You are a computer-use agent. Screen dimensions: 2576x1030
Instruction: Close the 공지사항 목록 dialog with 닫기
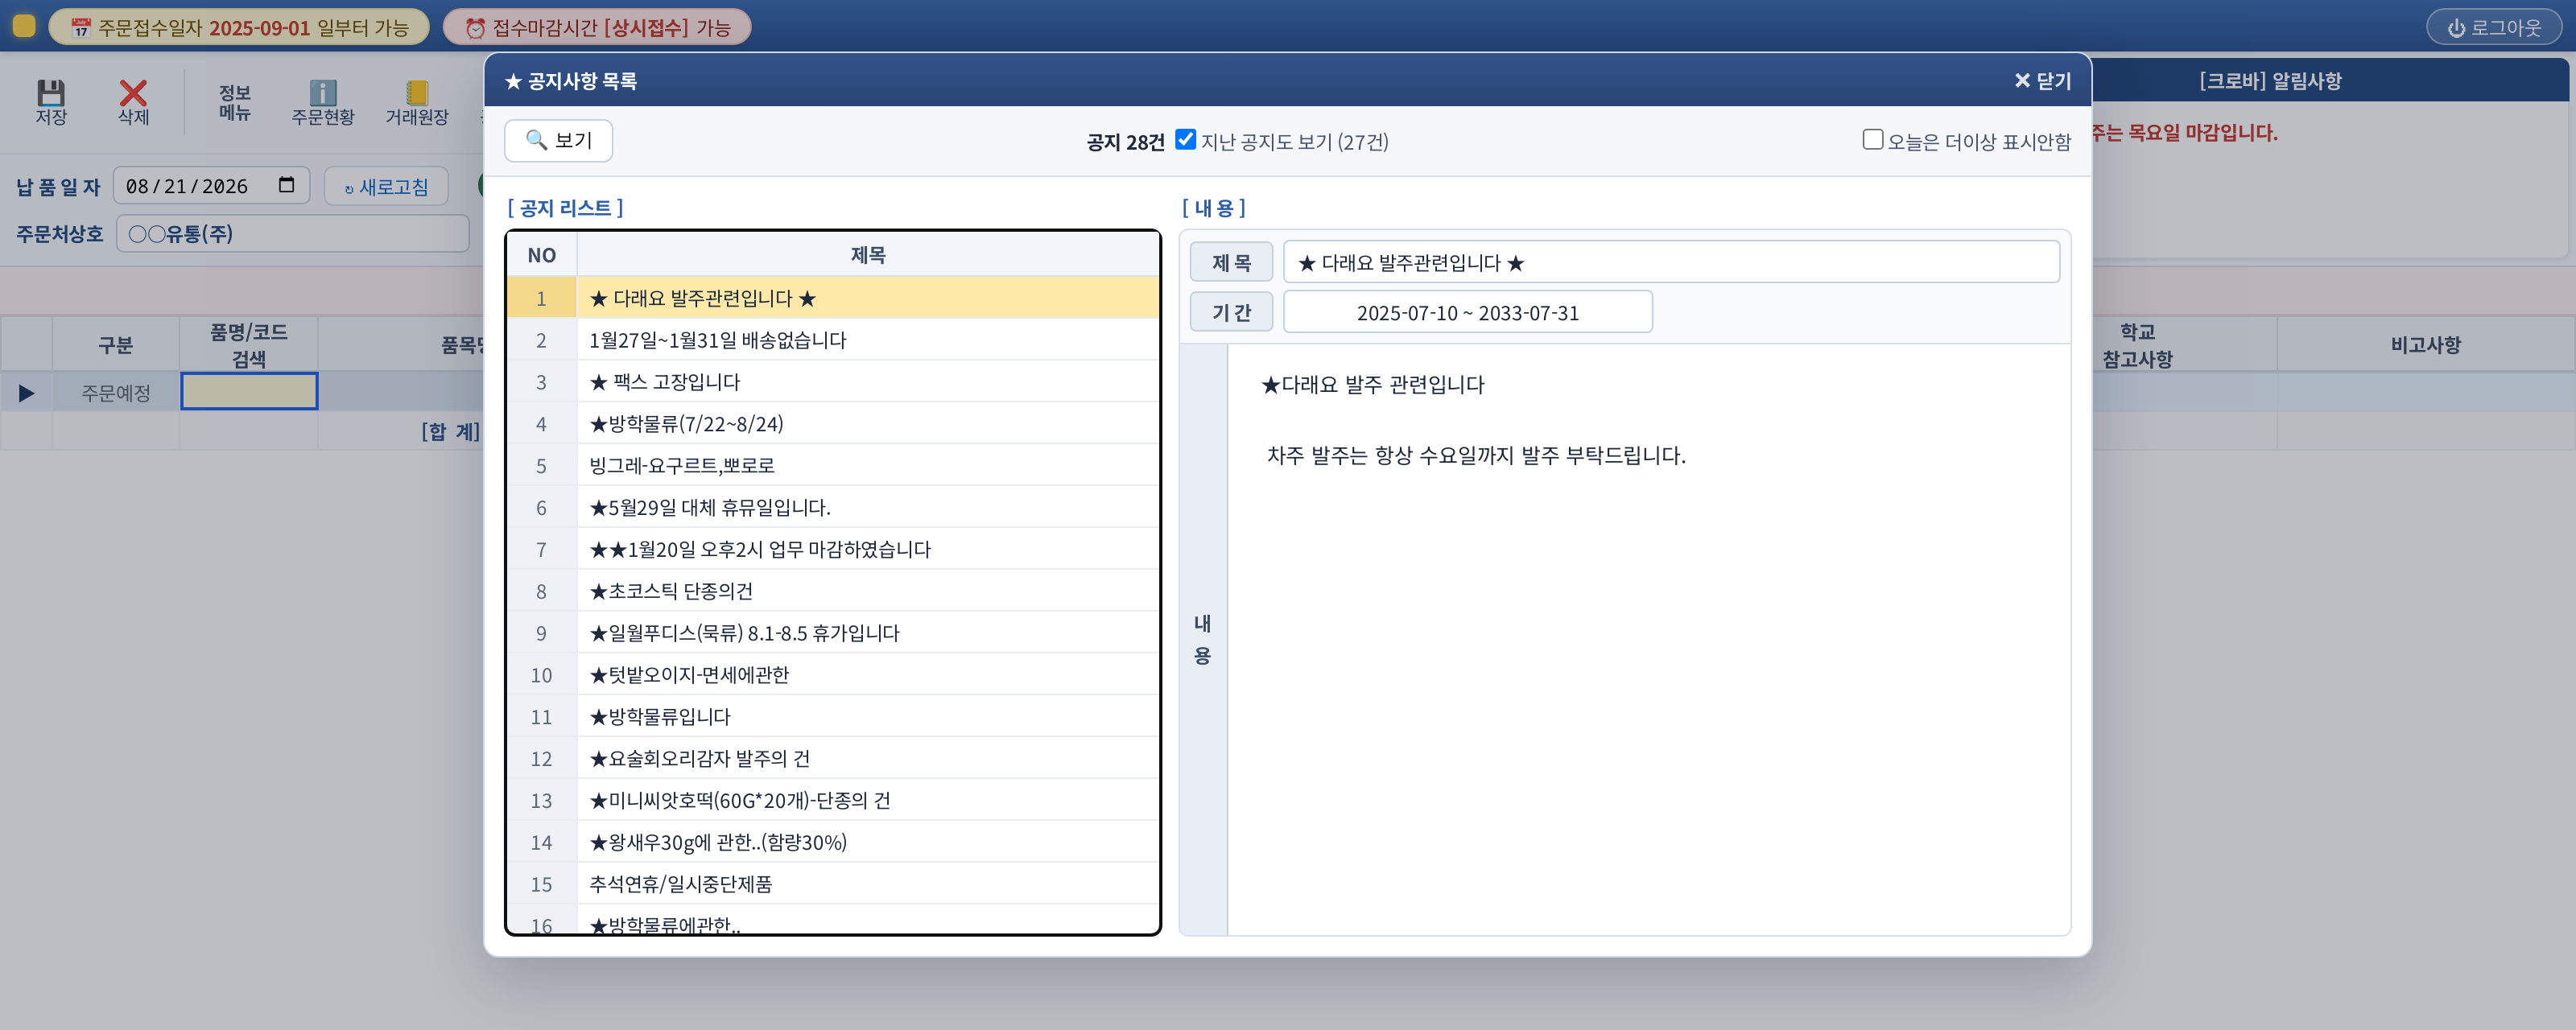2042,81
